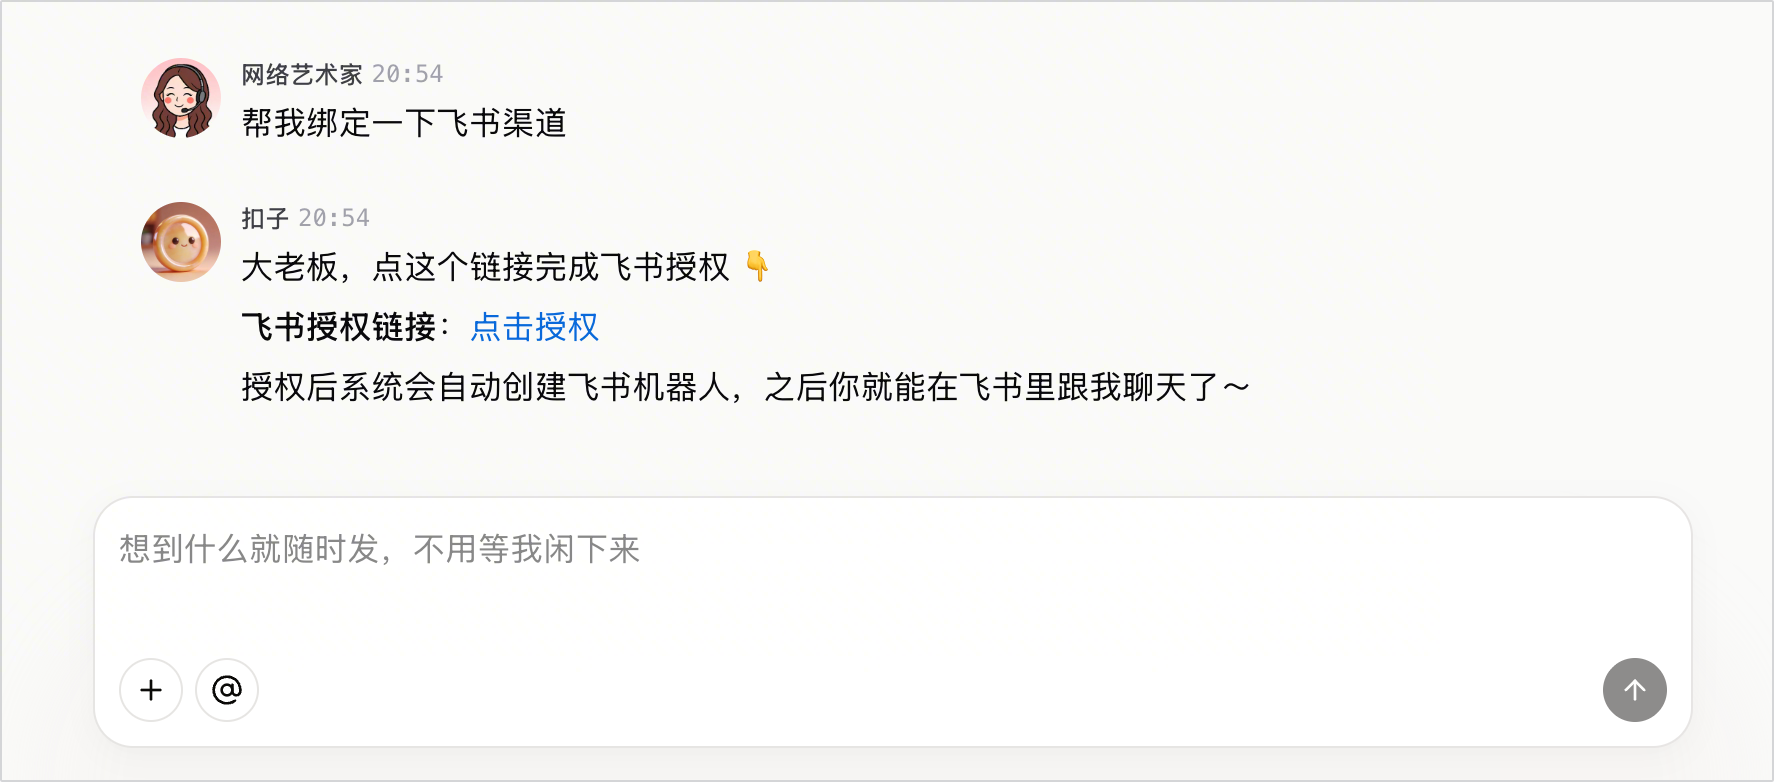Image resolution: width=1774 pixels, height=782 pixels.
Task: Send message with the up-arrow button
Action: tap(1634, 690)
